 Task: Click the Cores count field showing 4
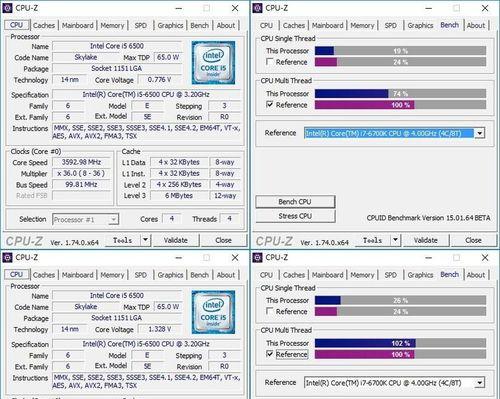coord(172,219)
